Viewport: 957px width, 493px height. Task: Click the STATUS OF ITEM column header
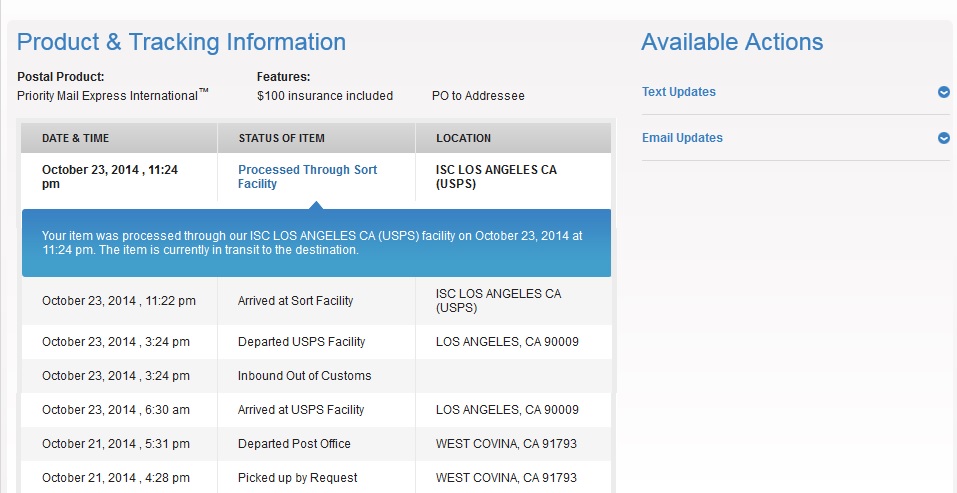pos(282,138)
